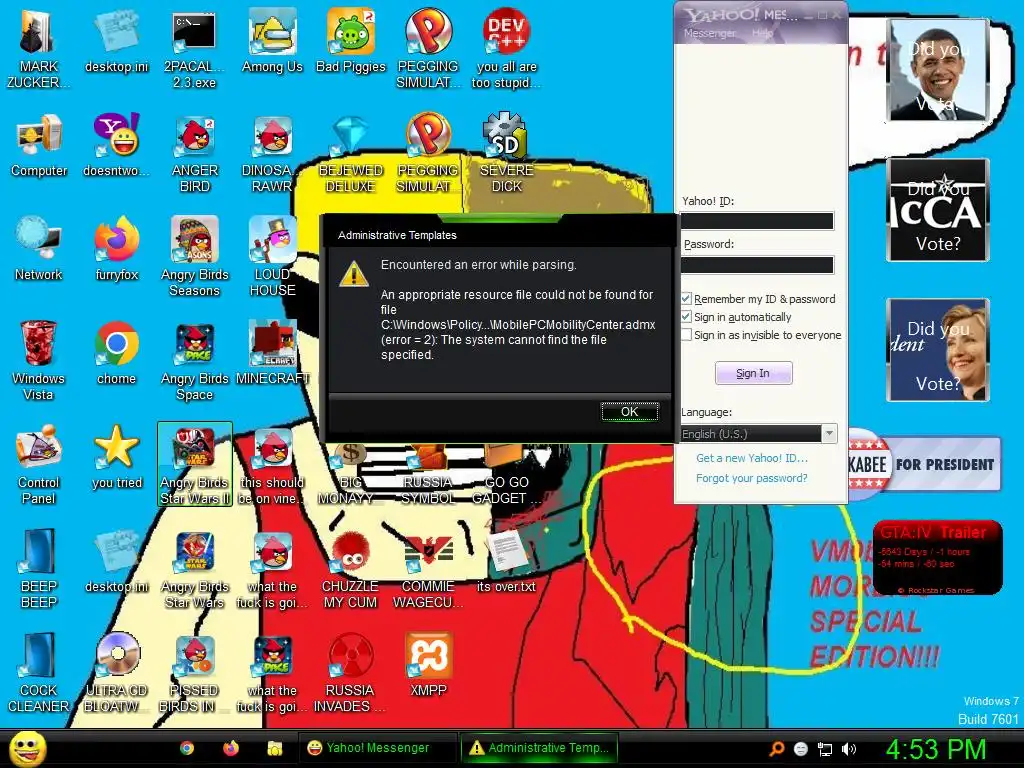Select the 'you all are too stupid' Dev-C++ icon

pos(506,48)
